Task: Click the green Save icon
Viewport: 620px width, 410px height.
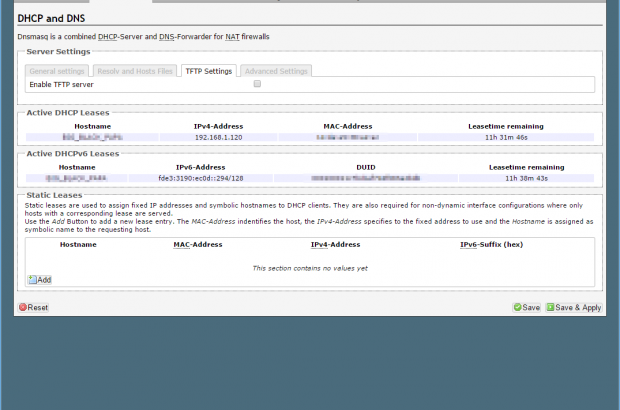Action: coord(517,308)
